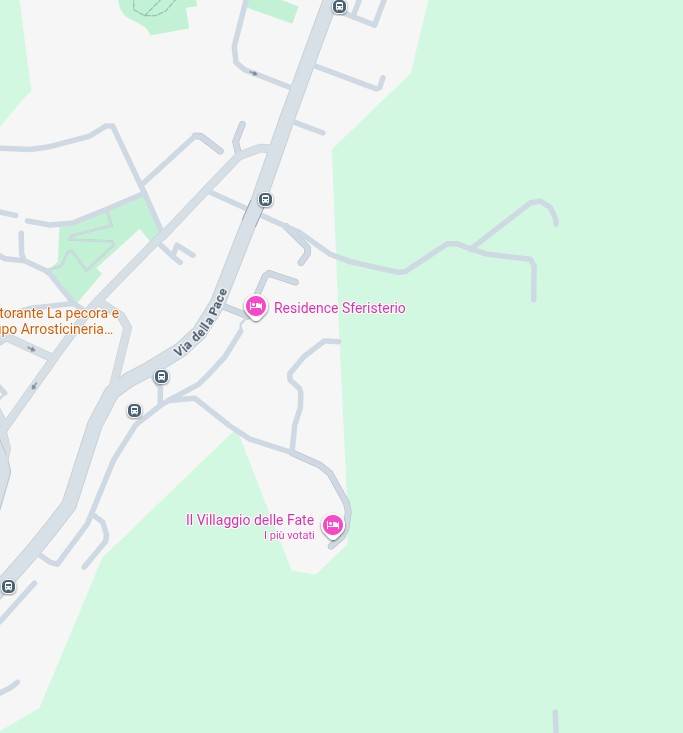This screenshot has height=733, width=683.
Task: Select the green park area at the top of the map
Action: (x=157, y=14)
